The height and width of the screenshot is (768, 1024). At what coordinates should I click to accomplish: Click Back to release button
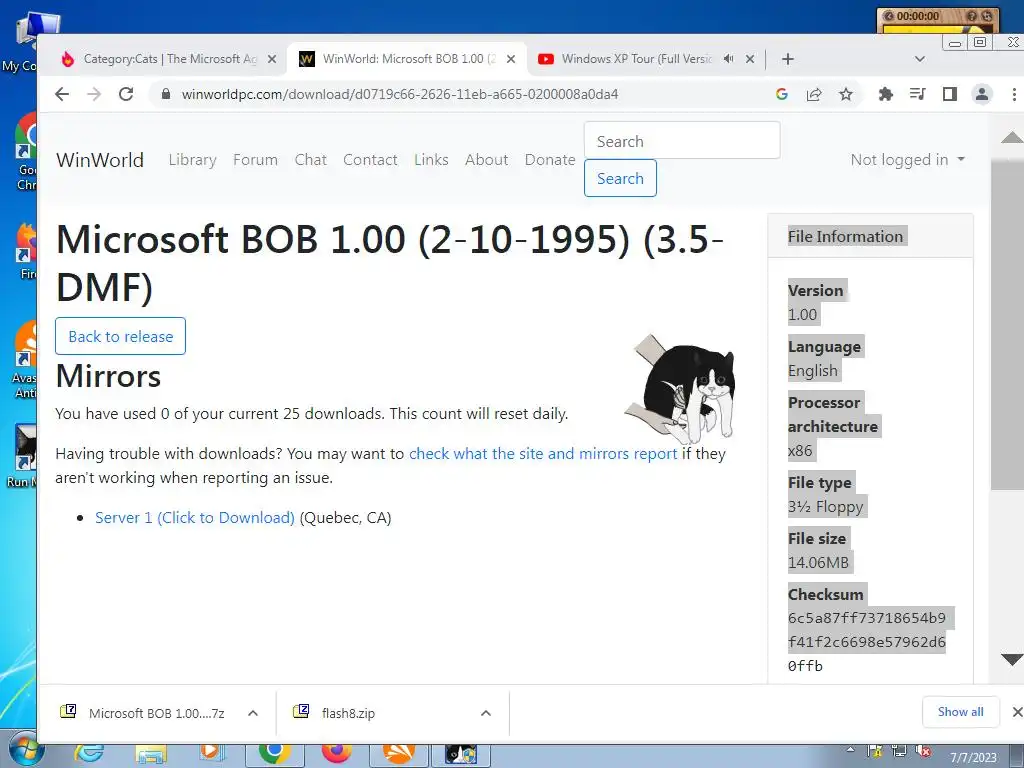[x=120, y=336]
